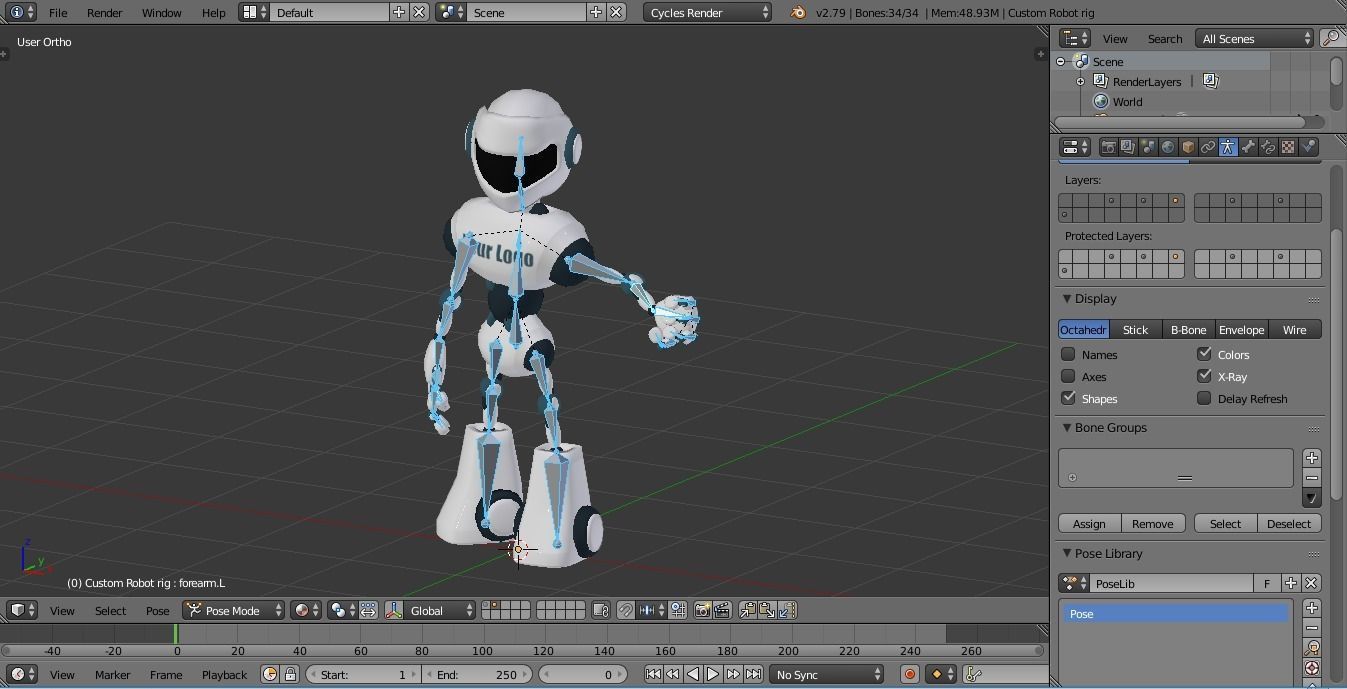The height and width of the screenshot is (689, 1347).
Task: Open the Pose menu in 3D view
Action: click(x=157, y=610)
